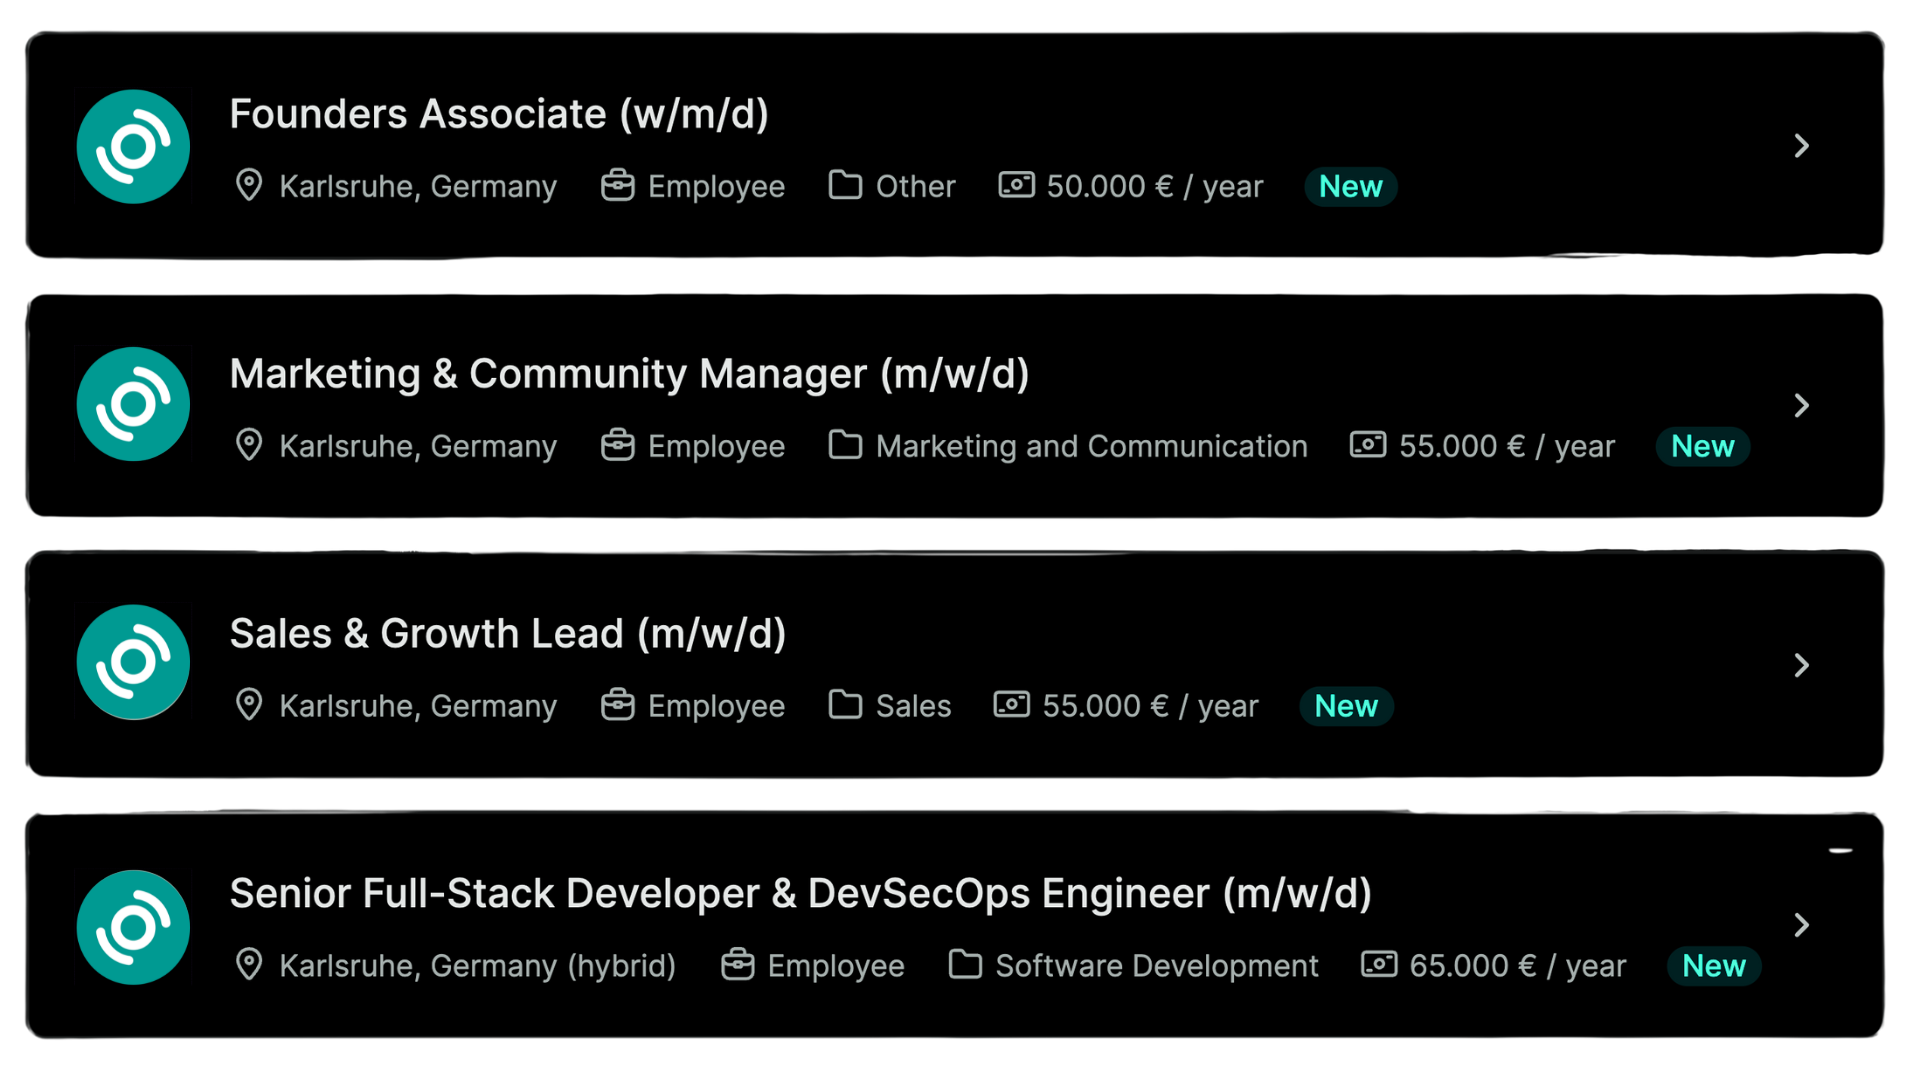Click company logo beside Founders Associate listing
Image resolution: width=1920 pixels, height=1080 pixels.
(x=133, y=147)
